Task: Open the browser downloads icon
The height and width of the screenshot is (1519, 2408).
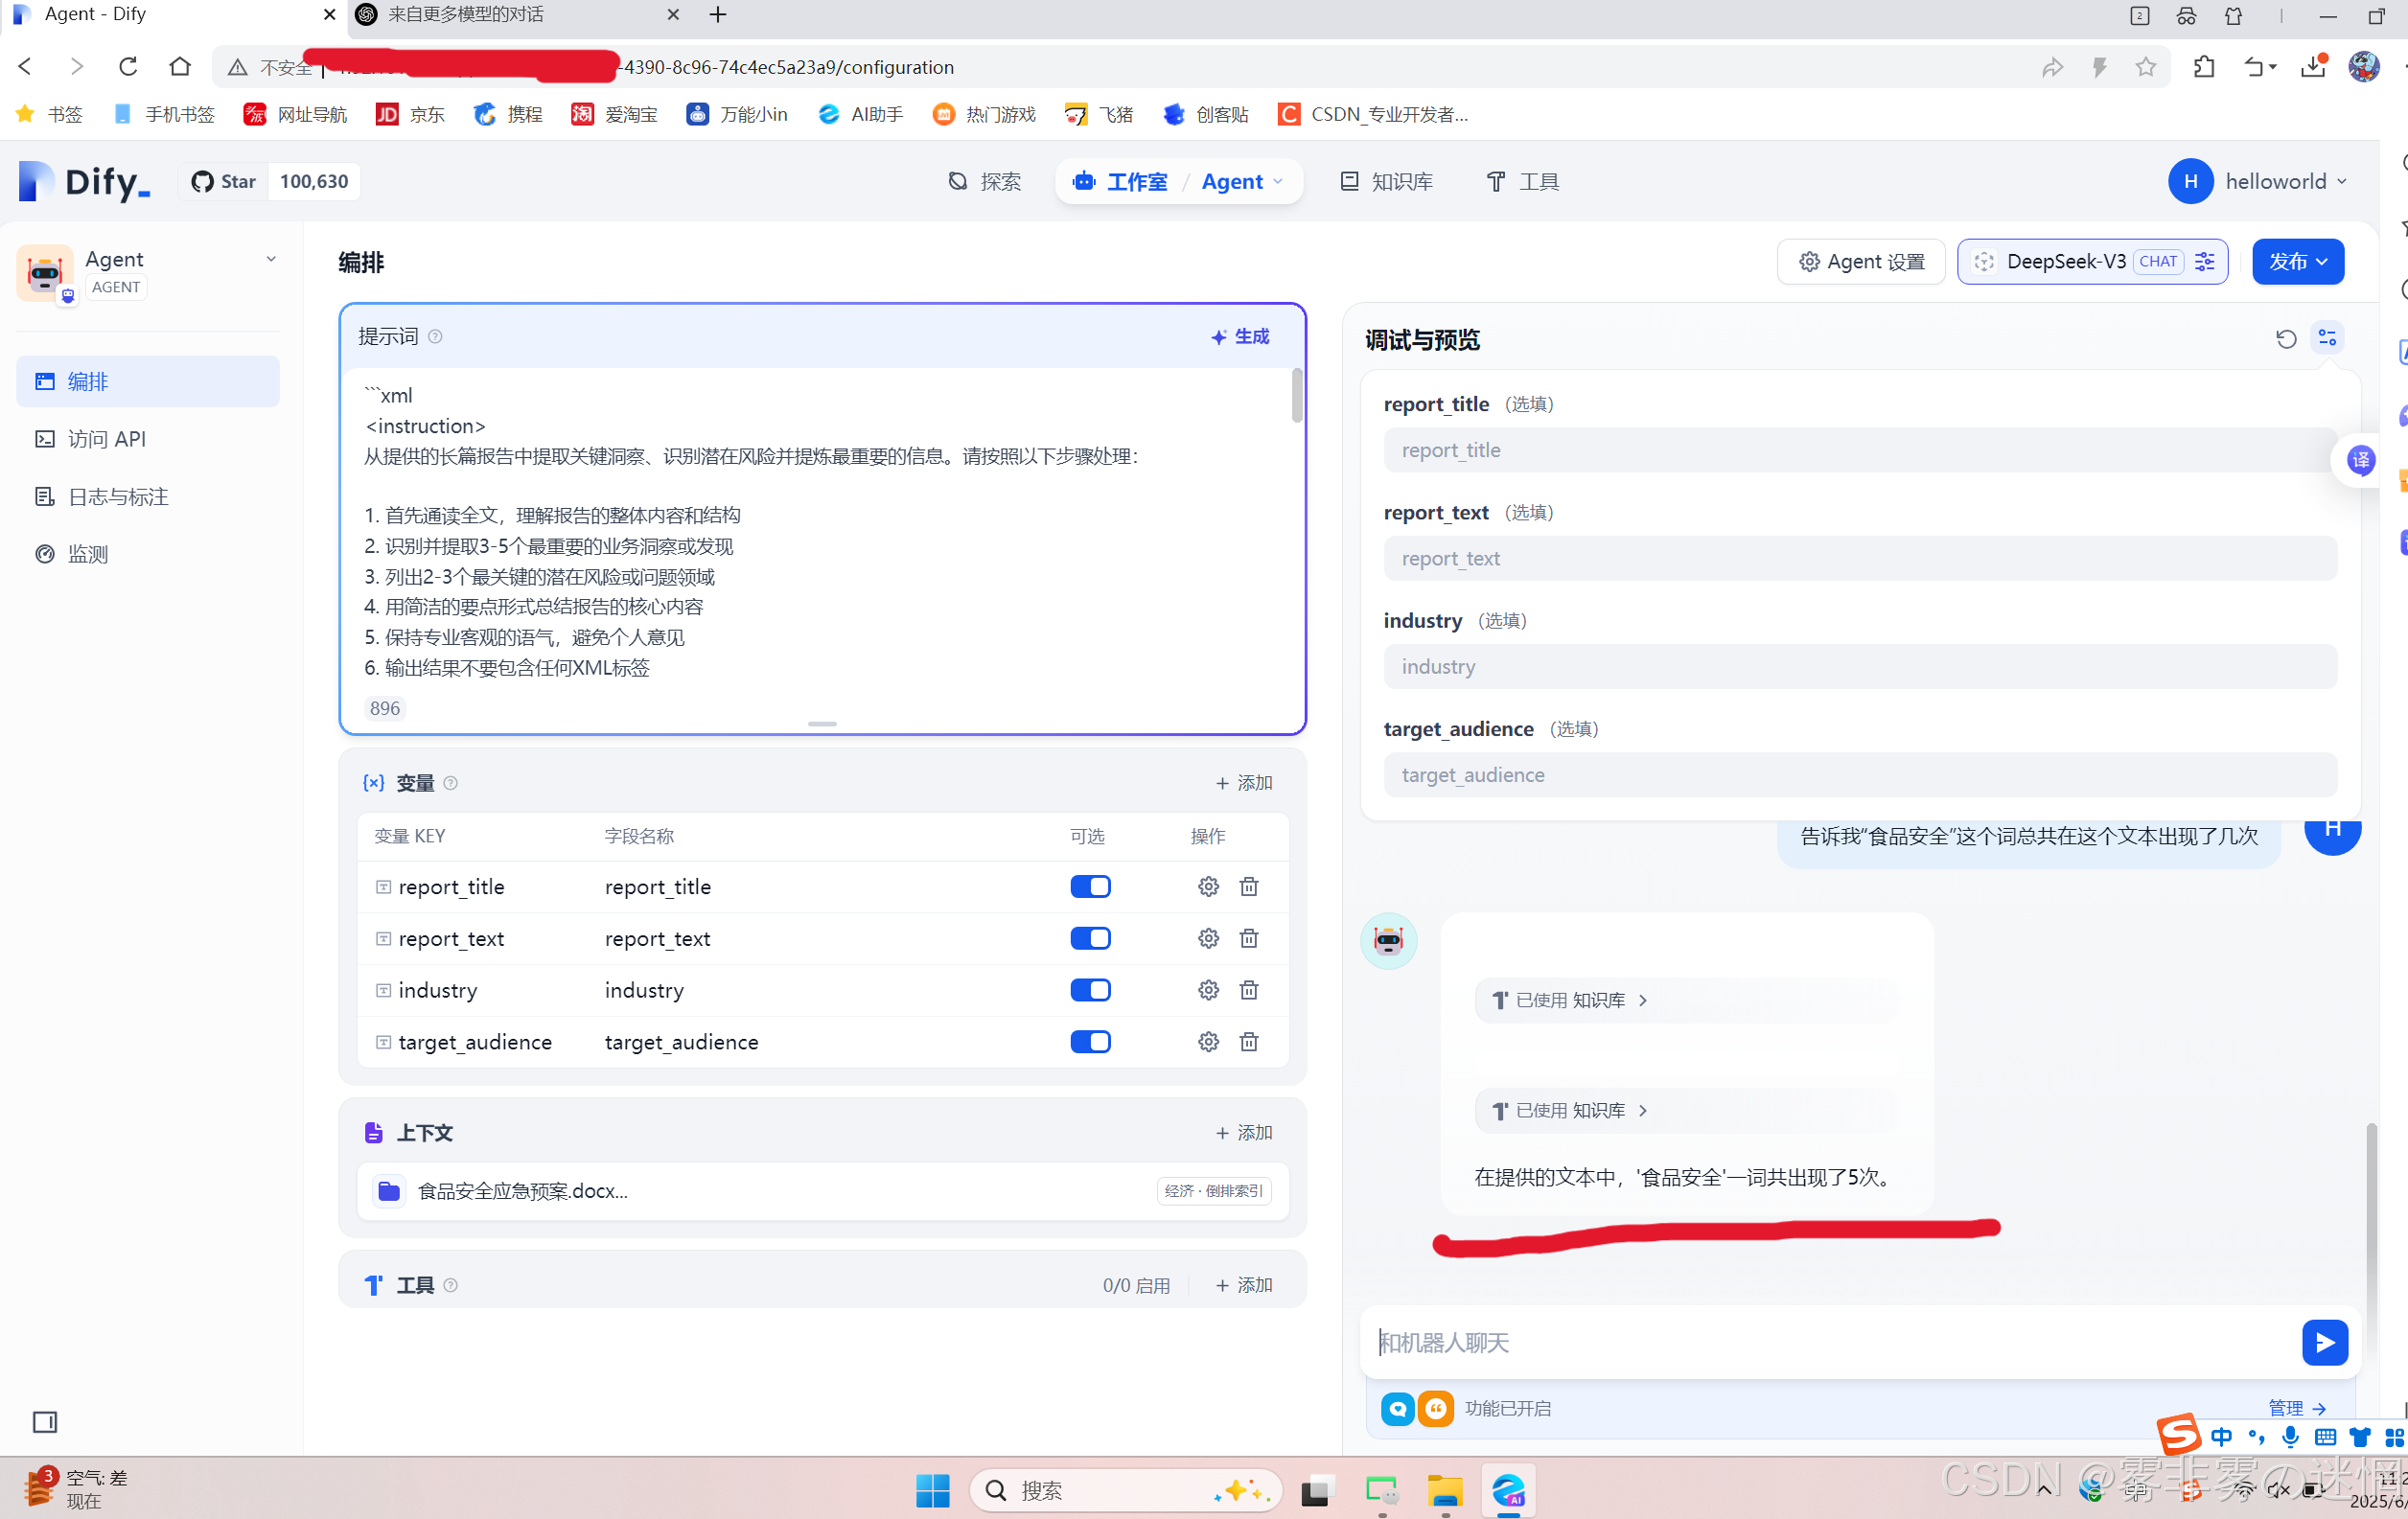Action: [x=2313, y=67]
